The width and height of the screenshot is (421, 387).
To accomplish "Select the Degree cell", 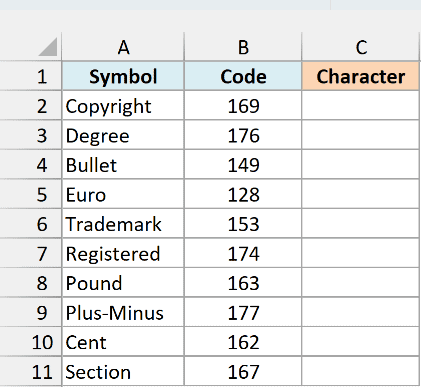I will pyautogui.click(x=123, y=135).
